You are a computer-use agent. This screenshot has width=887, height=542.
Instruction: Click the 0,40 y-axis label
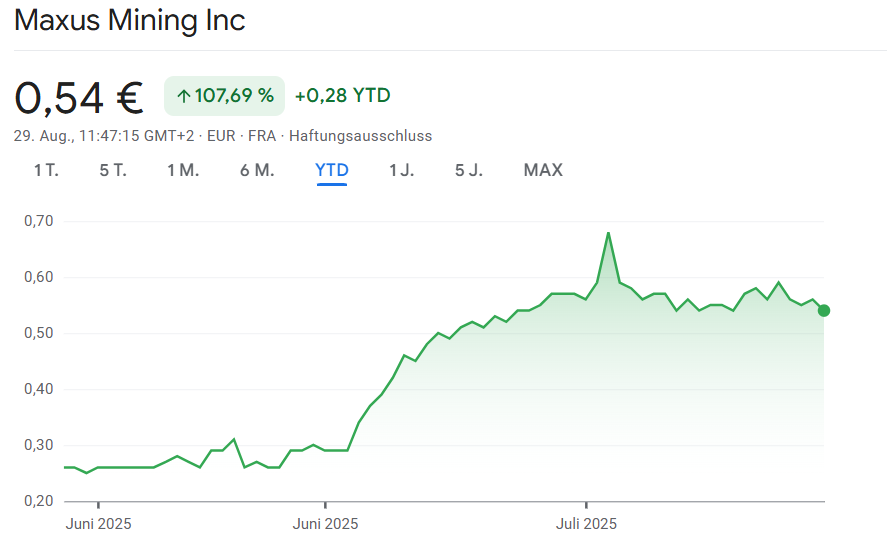tap(38, 389)
